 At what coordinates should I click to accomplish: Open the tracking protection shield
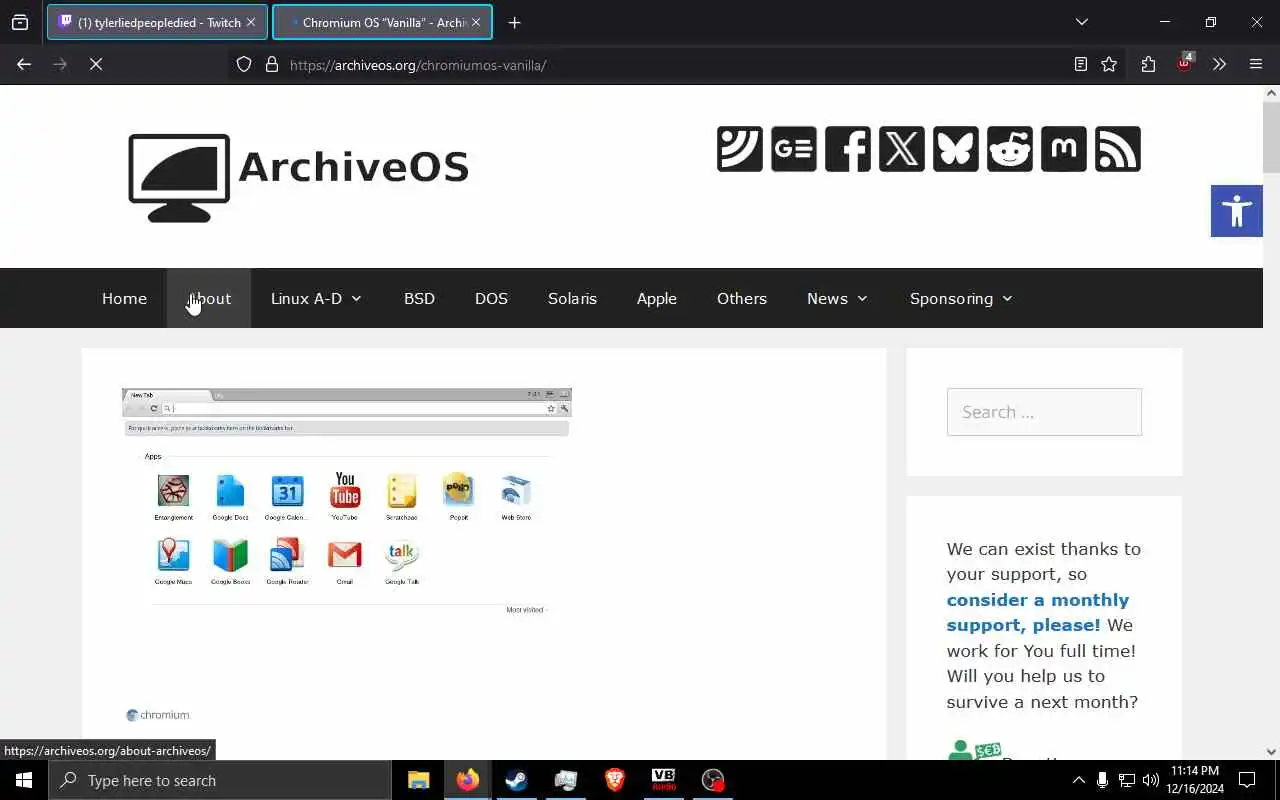coord(244,64)
